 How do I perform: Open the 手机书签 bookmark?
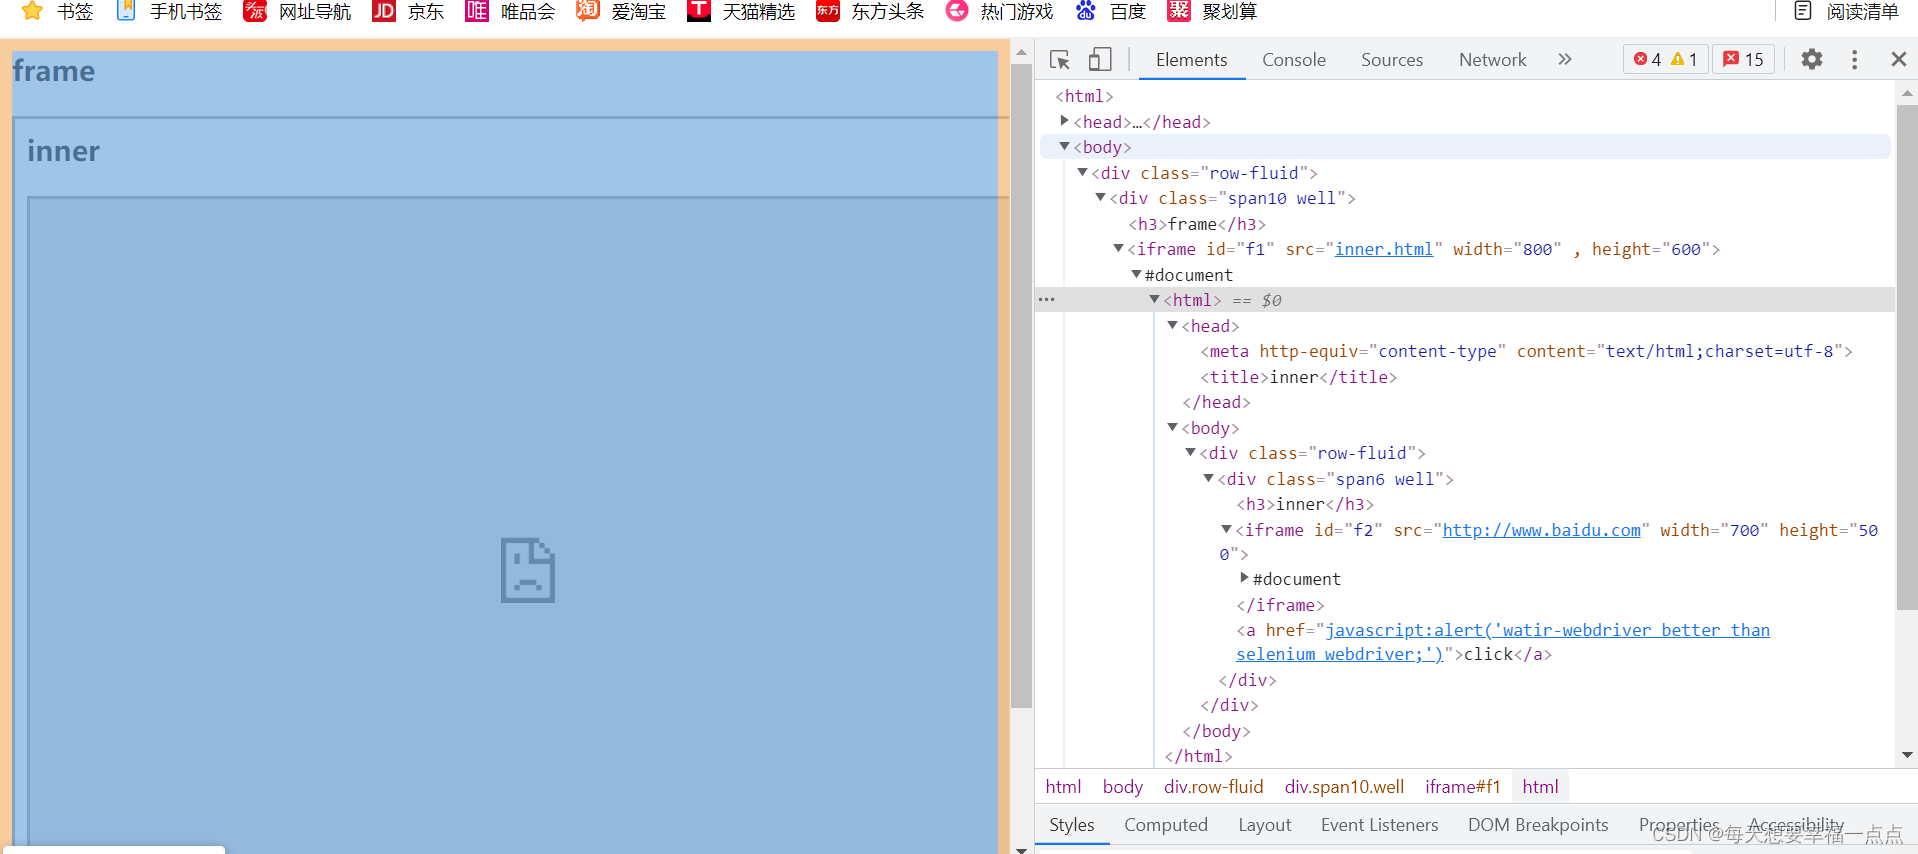pyautogui.click(x=169, y=11)
